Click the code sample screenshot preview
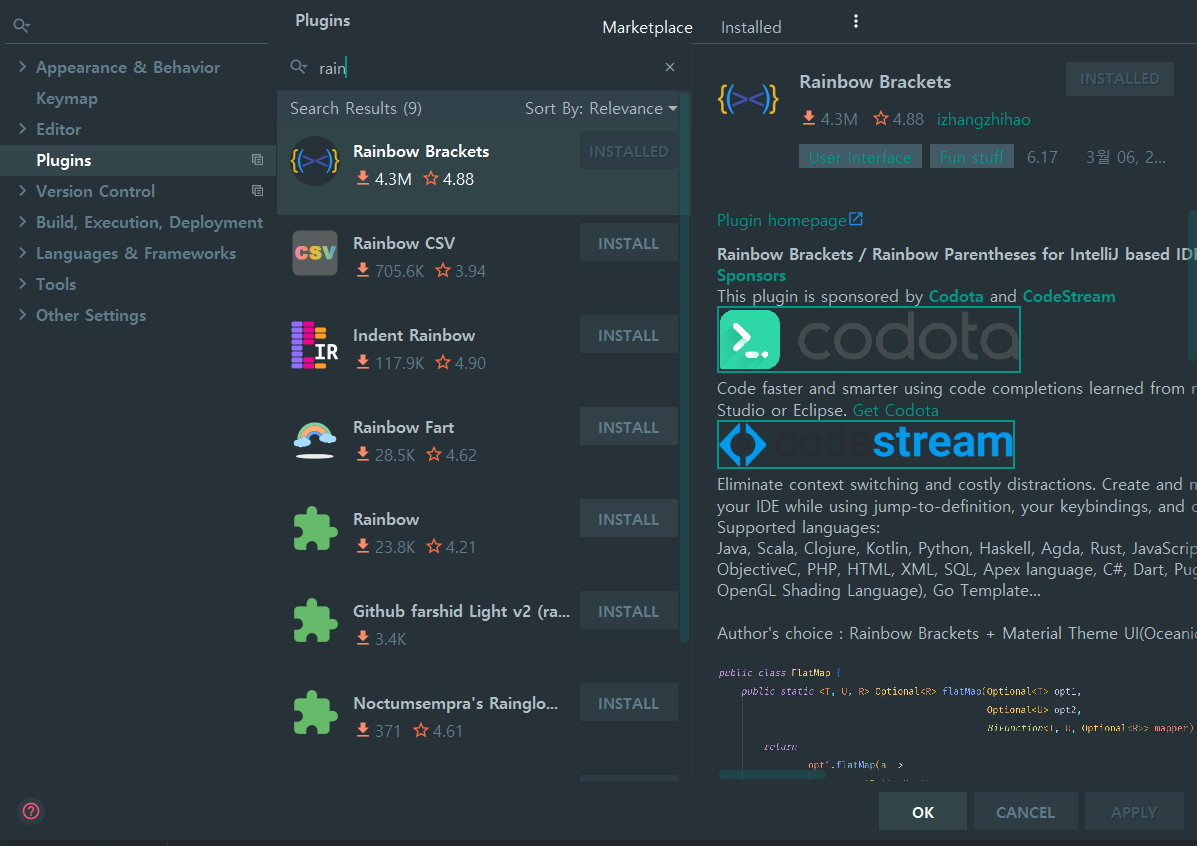Viewport: 1197px width, 846px height. pyautogui.click(x=956, y=722)
